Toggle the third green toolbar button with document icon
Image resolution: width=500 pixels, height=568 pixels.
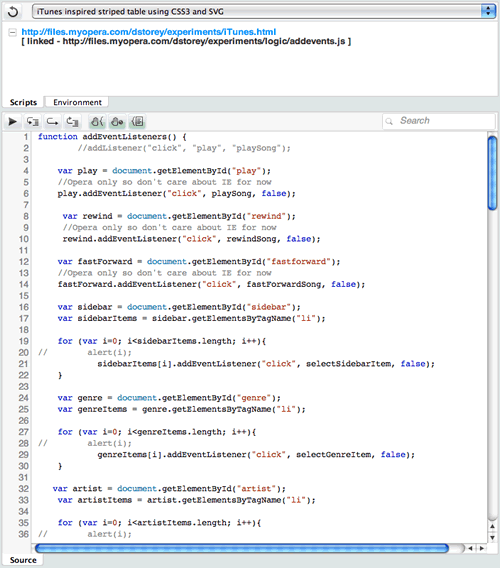[x=137, y=122]
